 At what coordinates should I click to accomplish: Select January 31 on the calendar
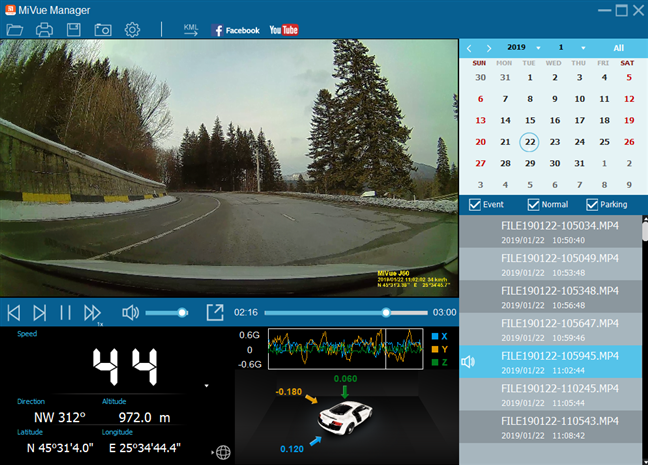(x=579, y=163)
